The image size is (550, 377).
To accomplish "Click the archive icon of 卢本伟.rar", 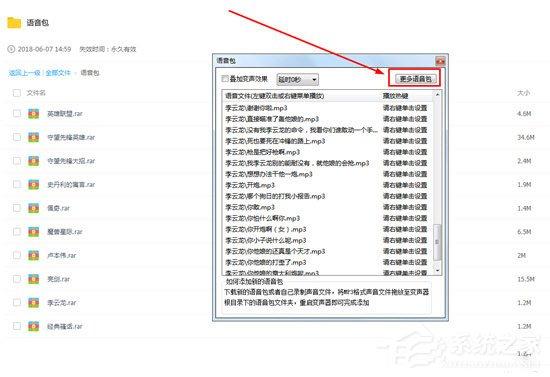I will [x=34, y=255].
